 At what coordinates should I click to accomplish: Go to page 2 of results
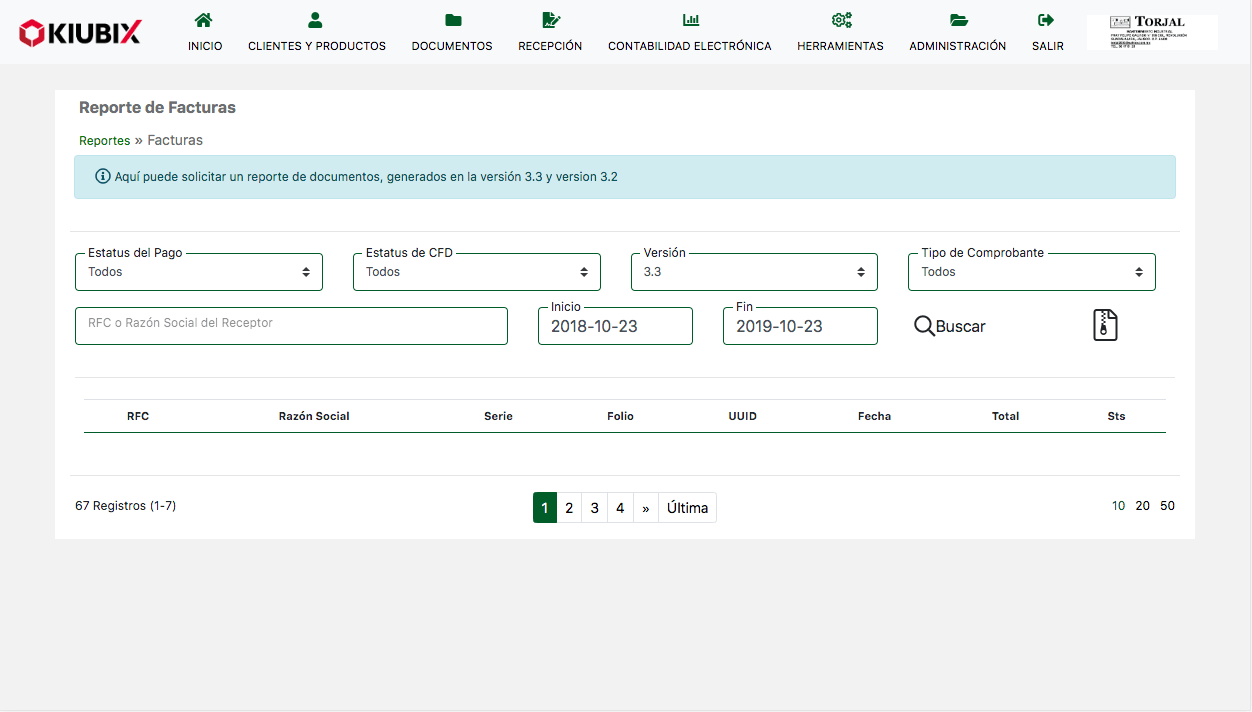point(569,508)
